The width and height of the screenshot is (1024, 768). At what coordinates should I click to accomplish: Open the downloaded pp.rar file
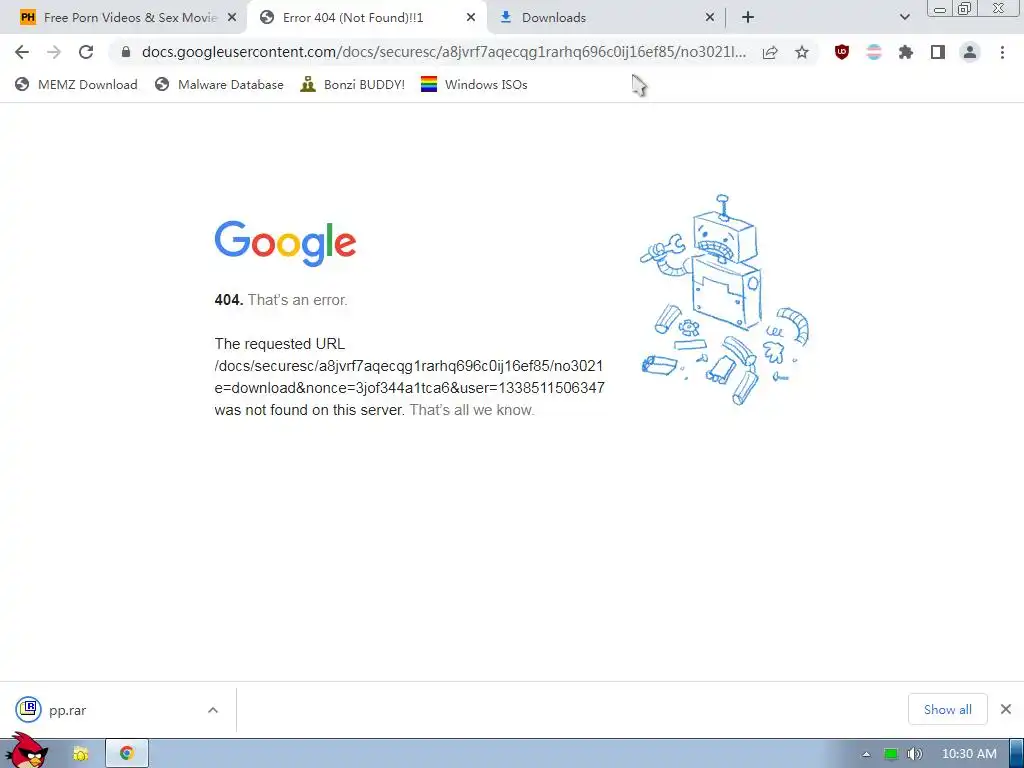coord(67,710)
